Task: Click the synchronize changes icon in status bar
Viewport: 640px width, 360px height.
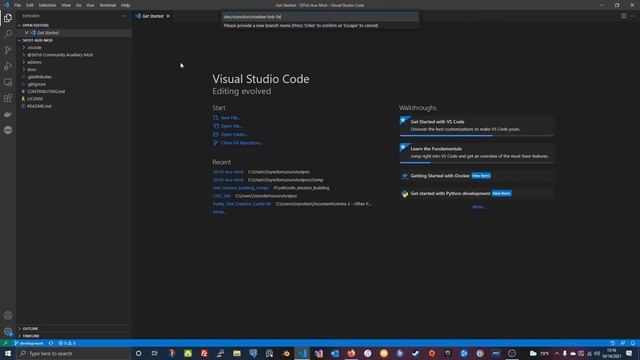Action: 51,343
